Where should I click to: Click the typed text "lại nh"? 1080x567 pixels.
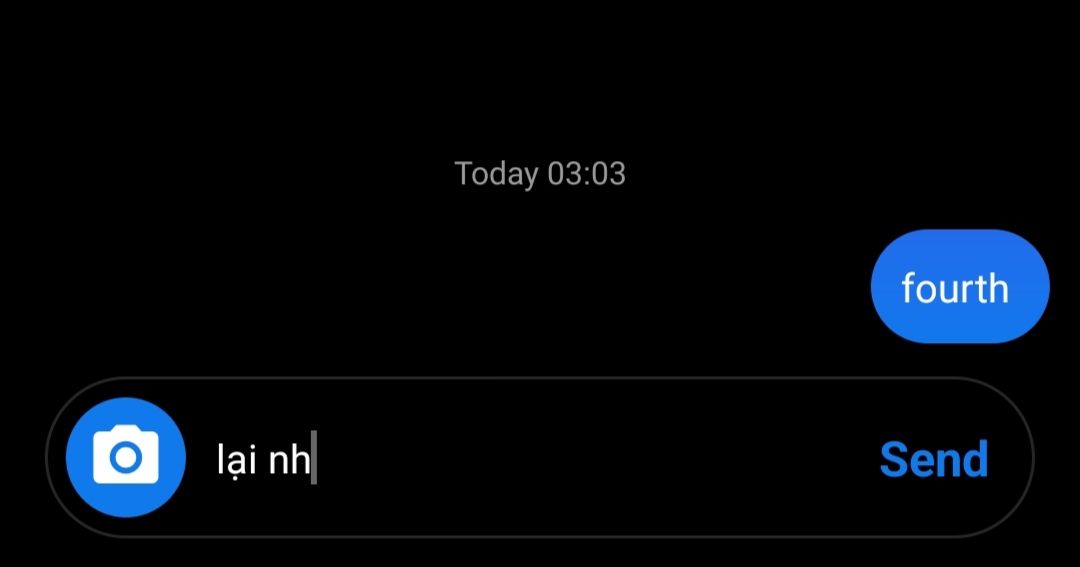(263, 459)
